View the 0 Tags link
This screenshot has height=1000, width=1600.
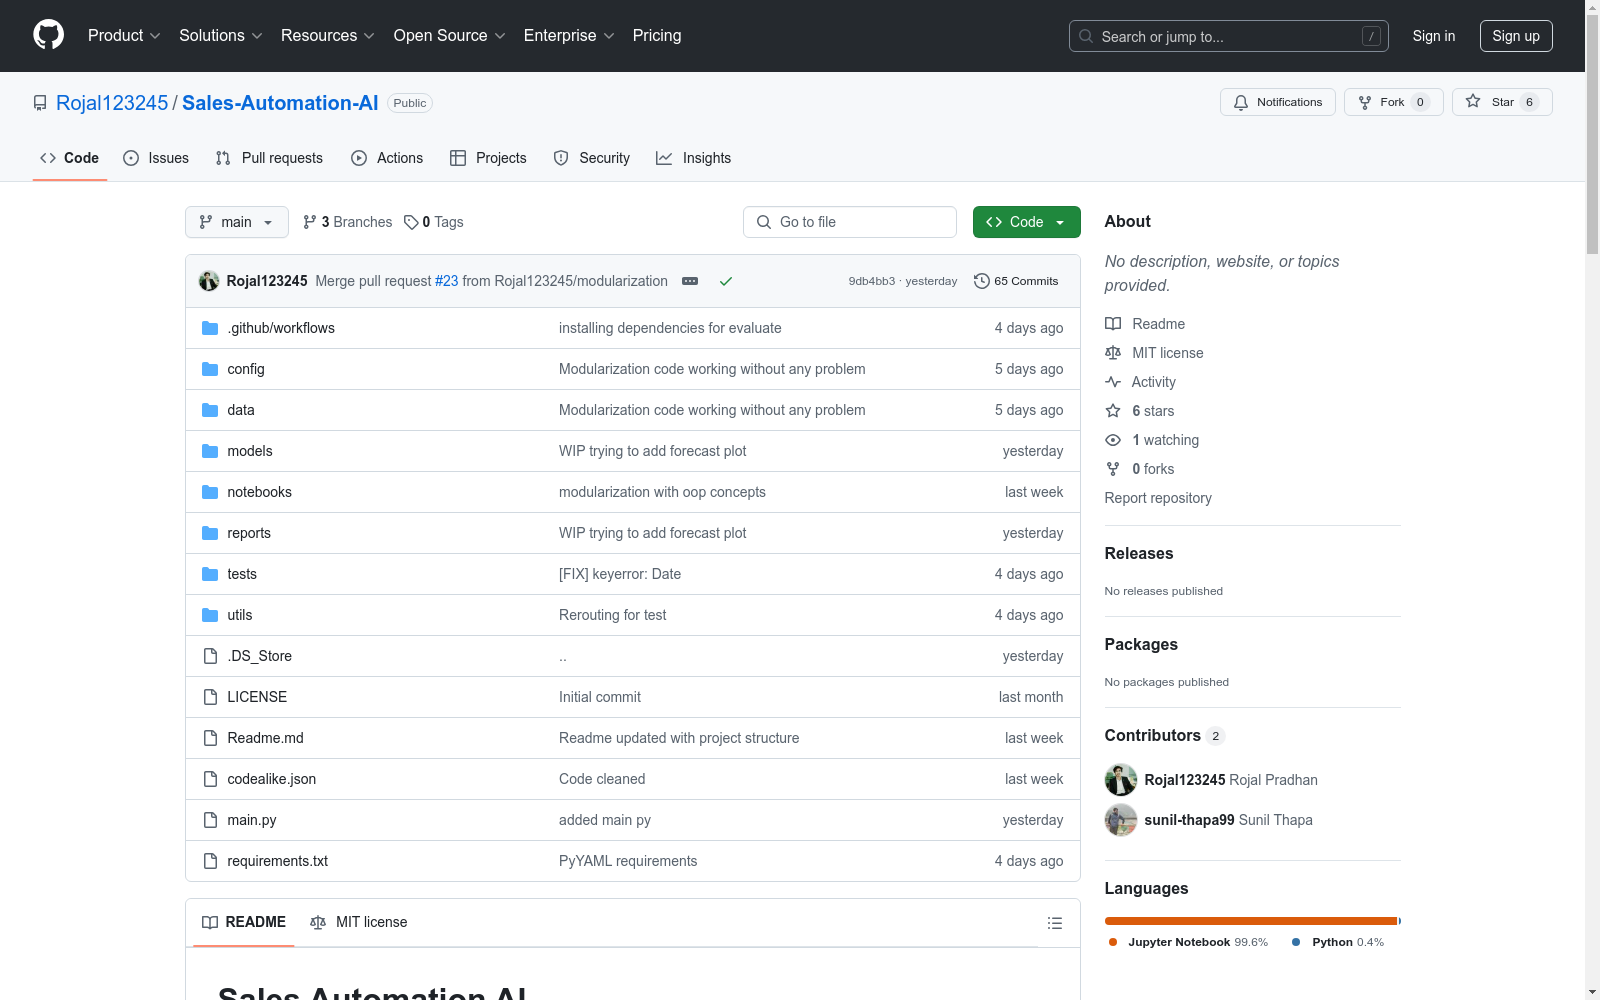(434, 222)
